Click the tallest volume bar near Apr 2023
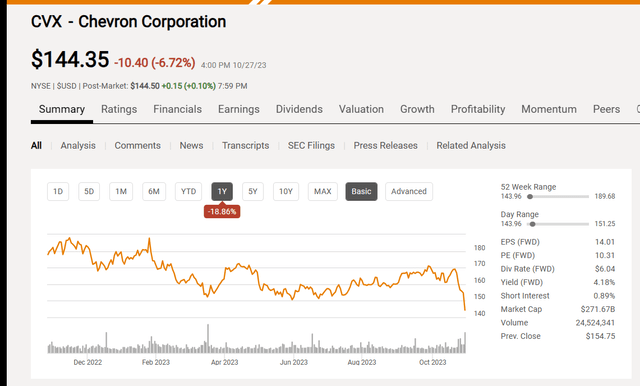Viewport: 640px width, 386px height. point(208,339)
